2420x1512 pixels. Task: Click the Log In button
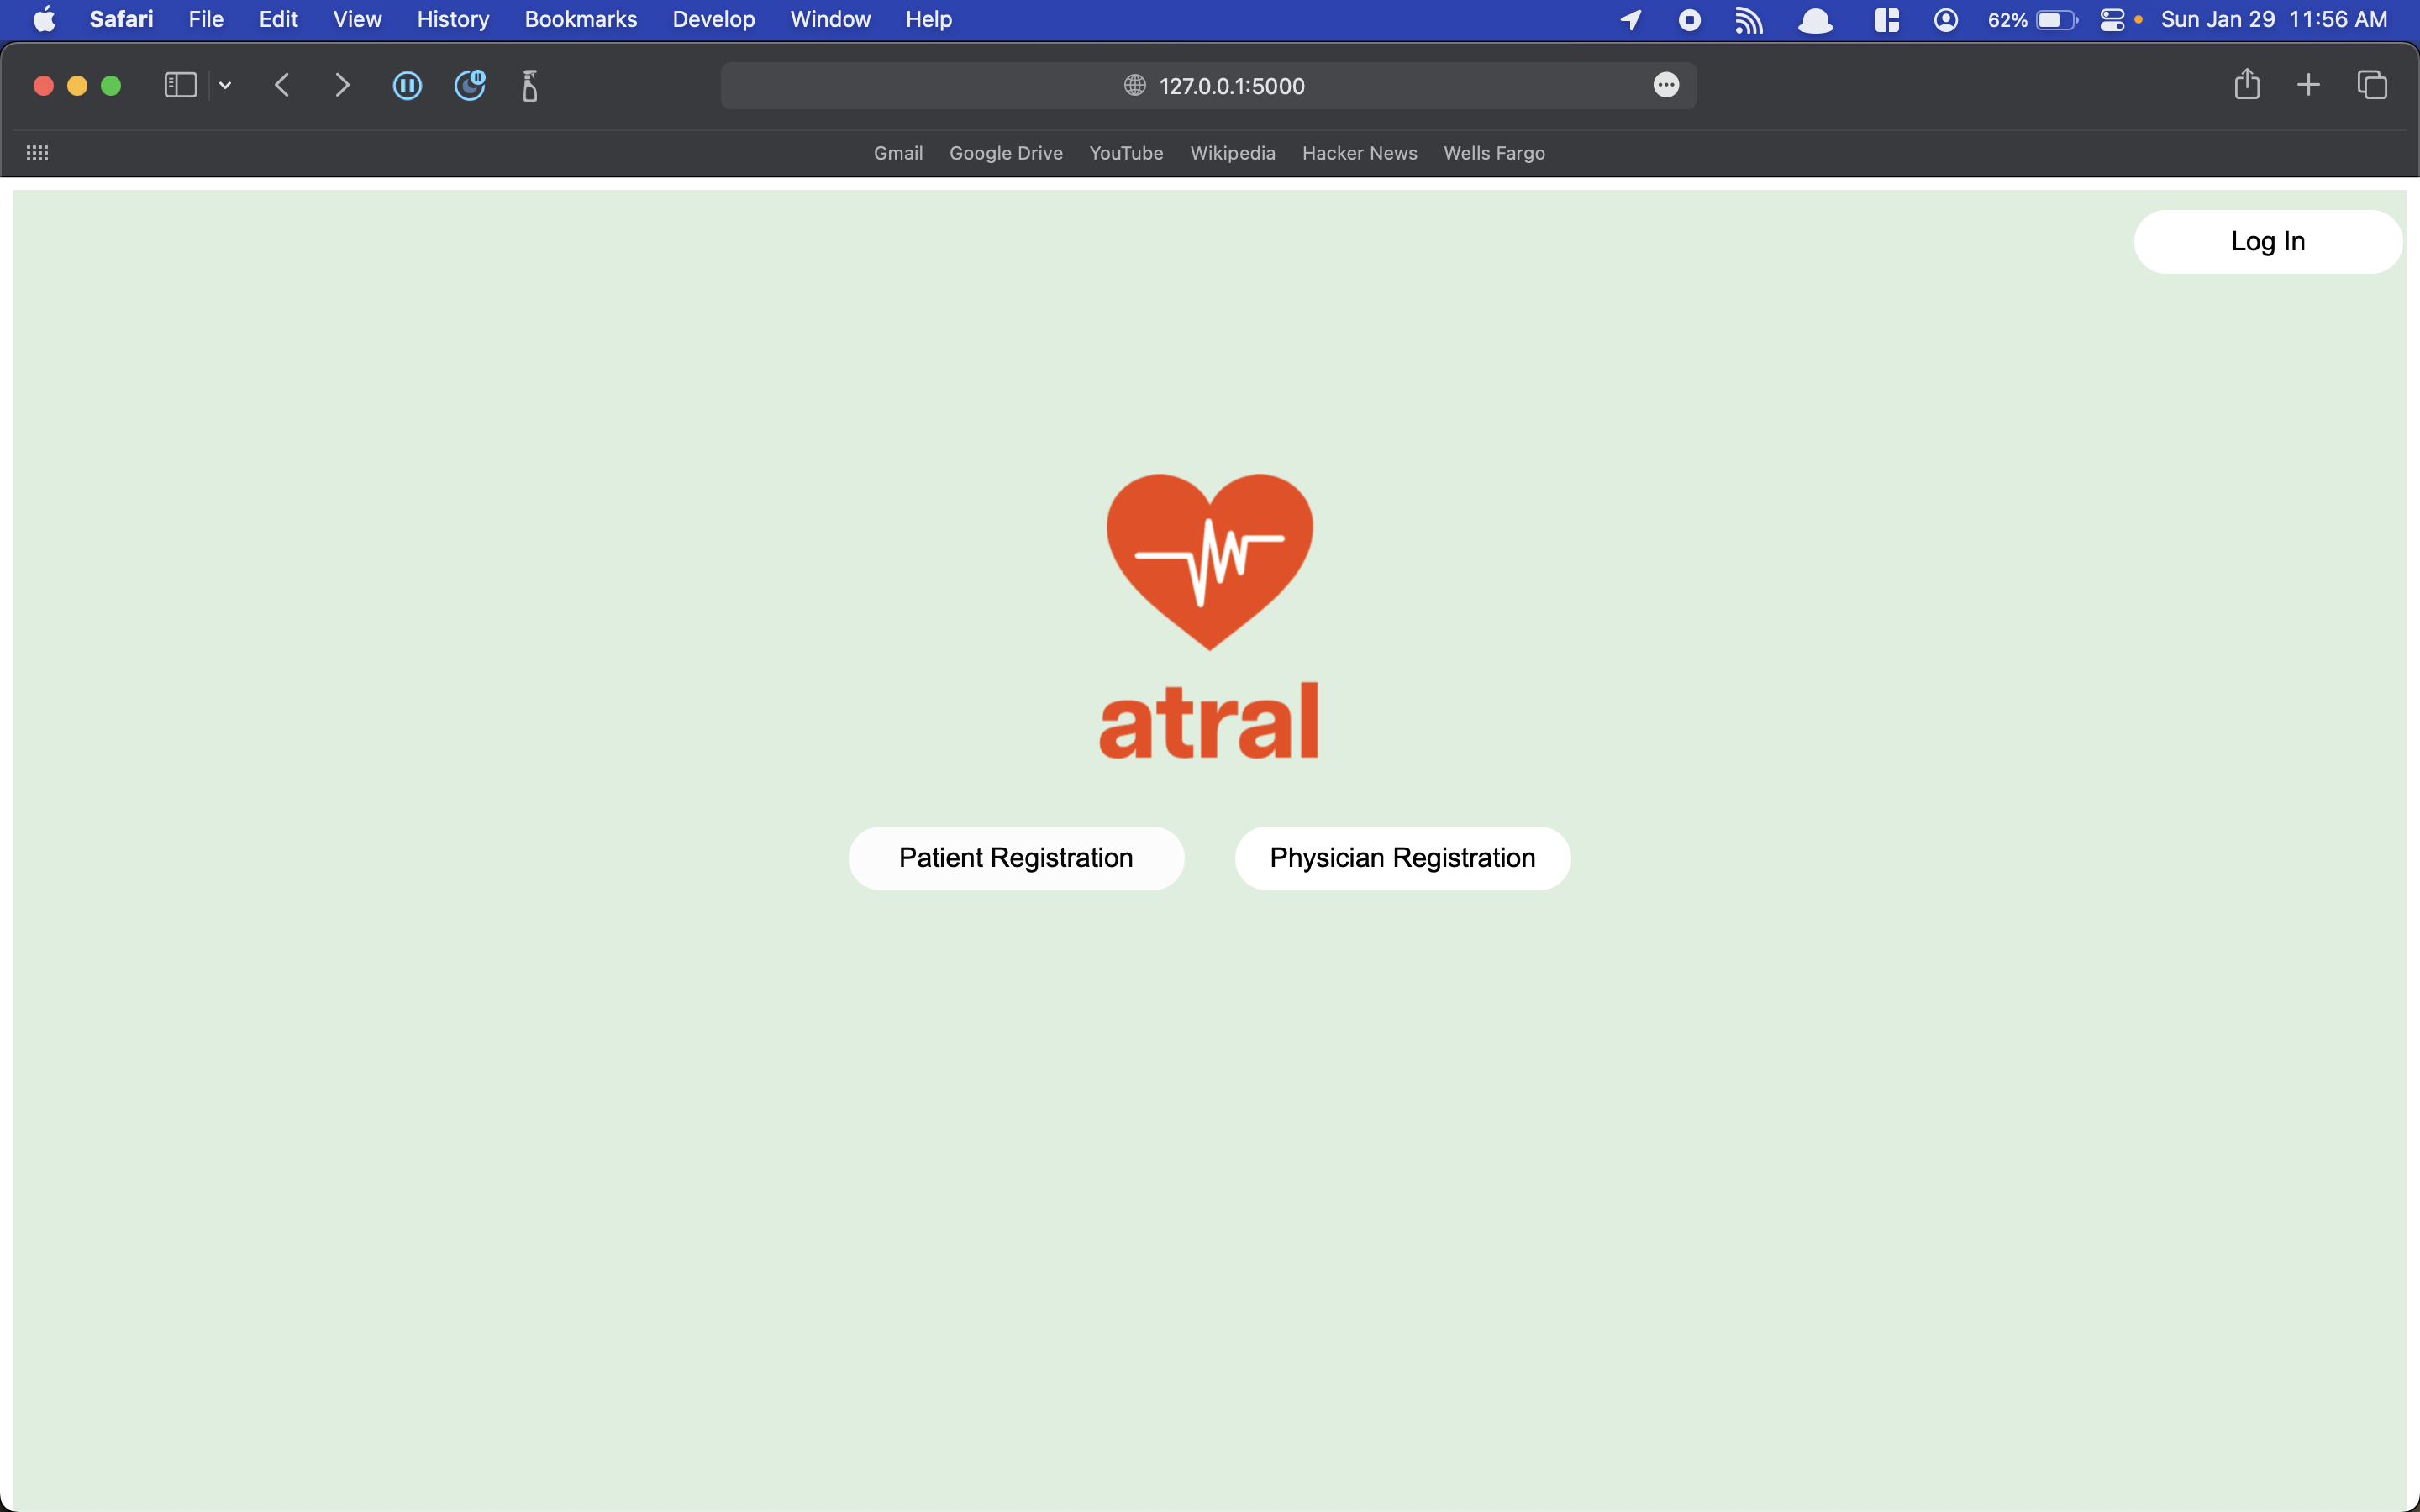tap(2267, 241)
